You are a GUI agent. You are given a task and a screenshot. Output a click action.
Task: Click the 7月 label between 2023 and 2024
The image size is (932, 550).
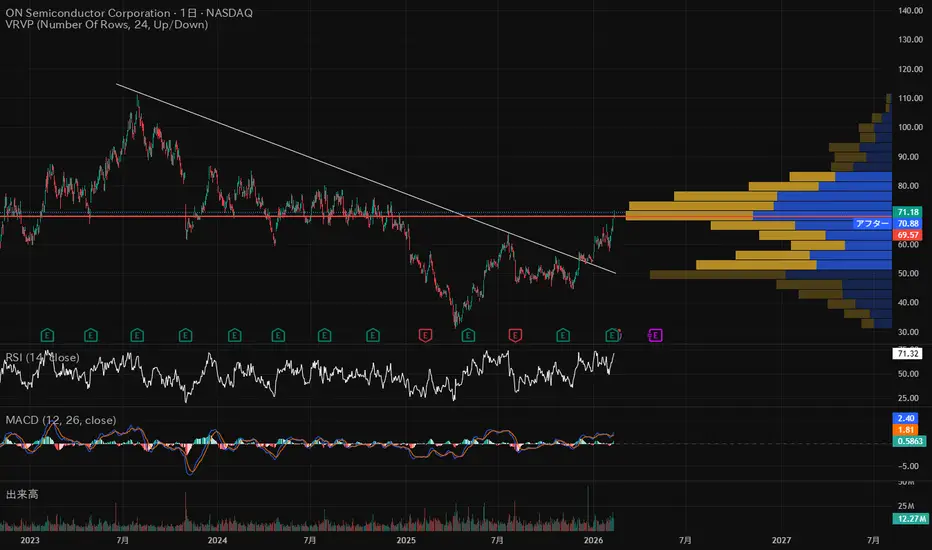pos(122,540)
